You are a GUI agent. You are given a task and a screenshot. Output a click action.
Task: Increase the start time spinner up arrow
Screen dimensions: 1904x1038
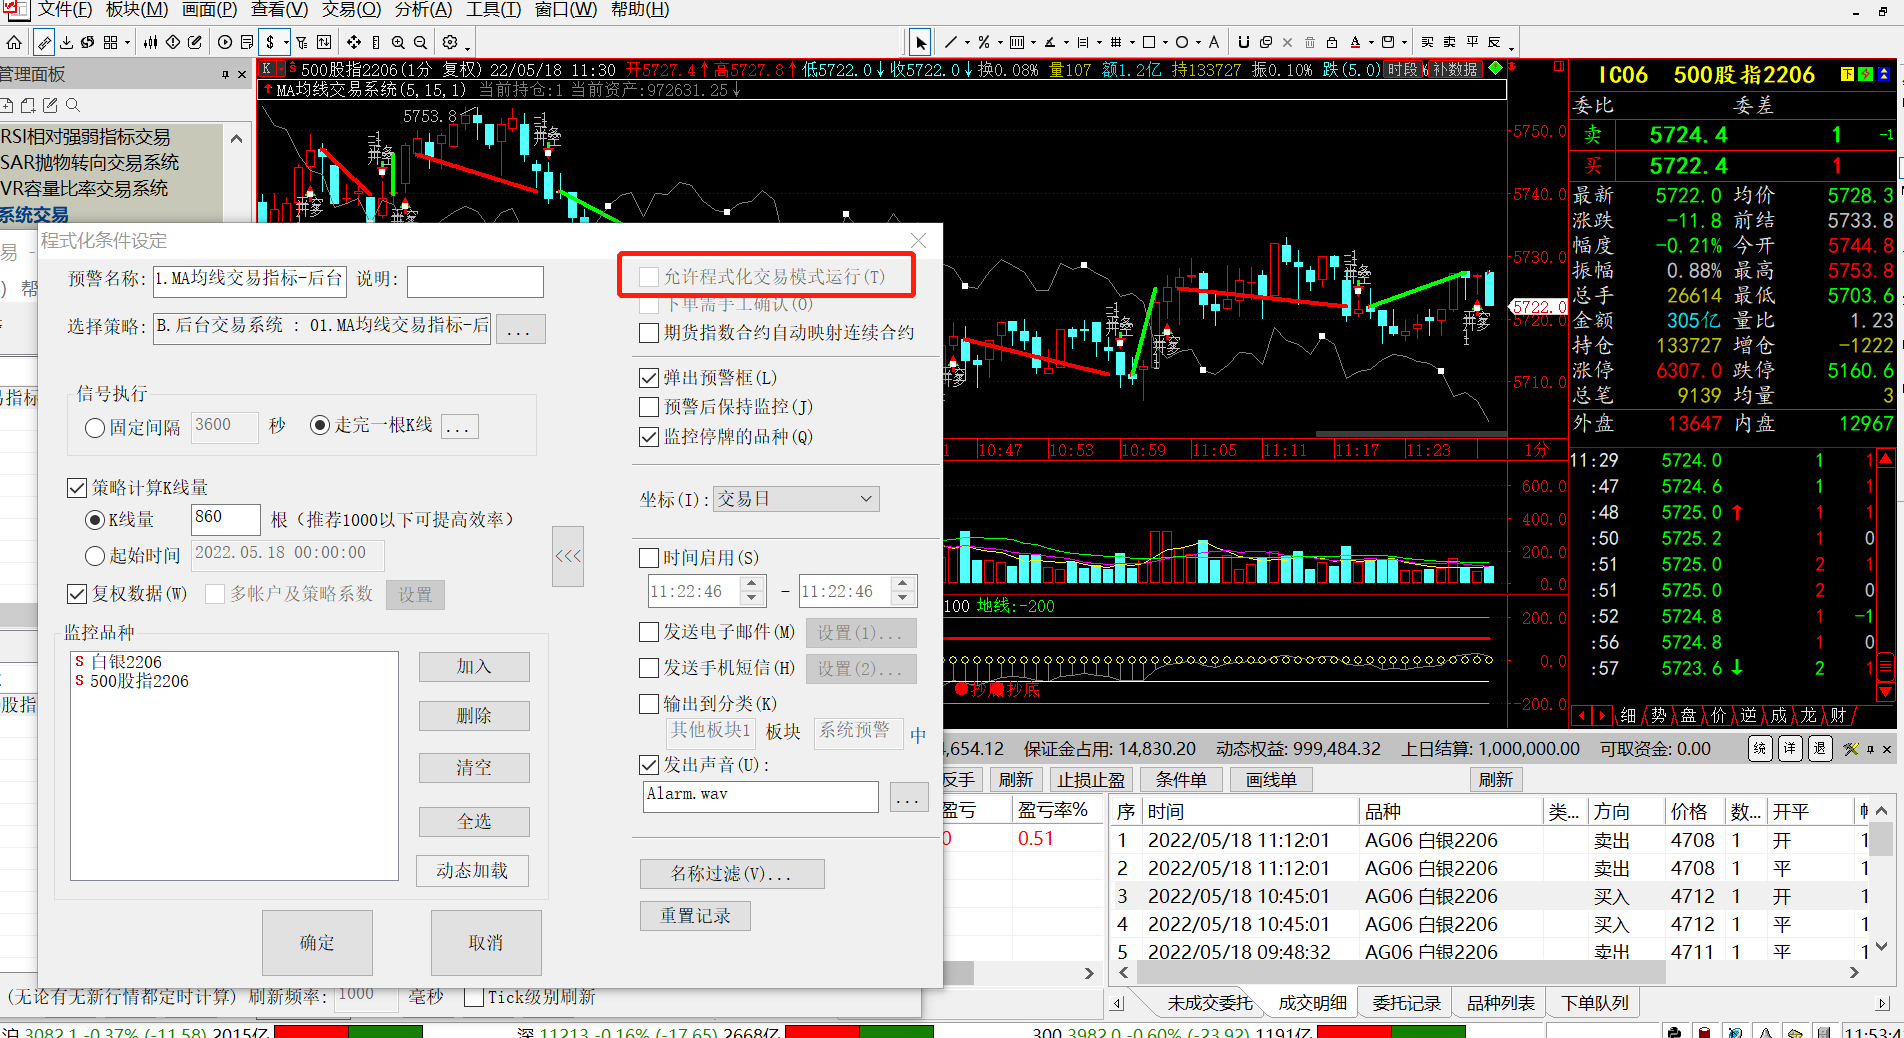(x=753, y=584)
